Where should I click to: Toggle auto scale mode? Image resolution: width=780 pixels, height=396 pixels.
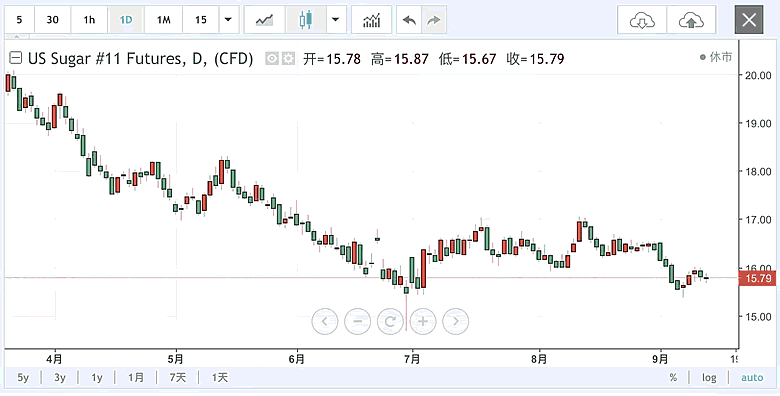click(752, 378)
